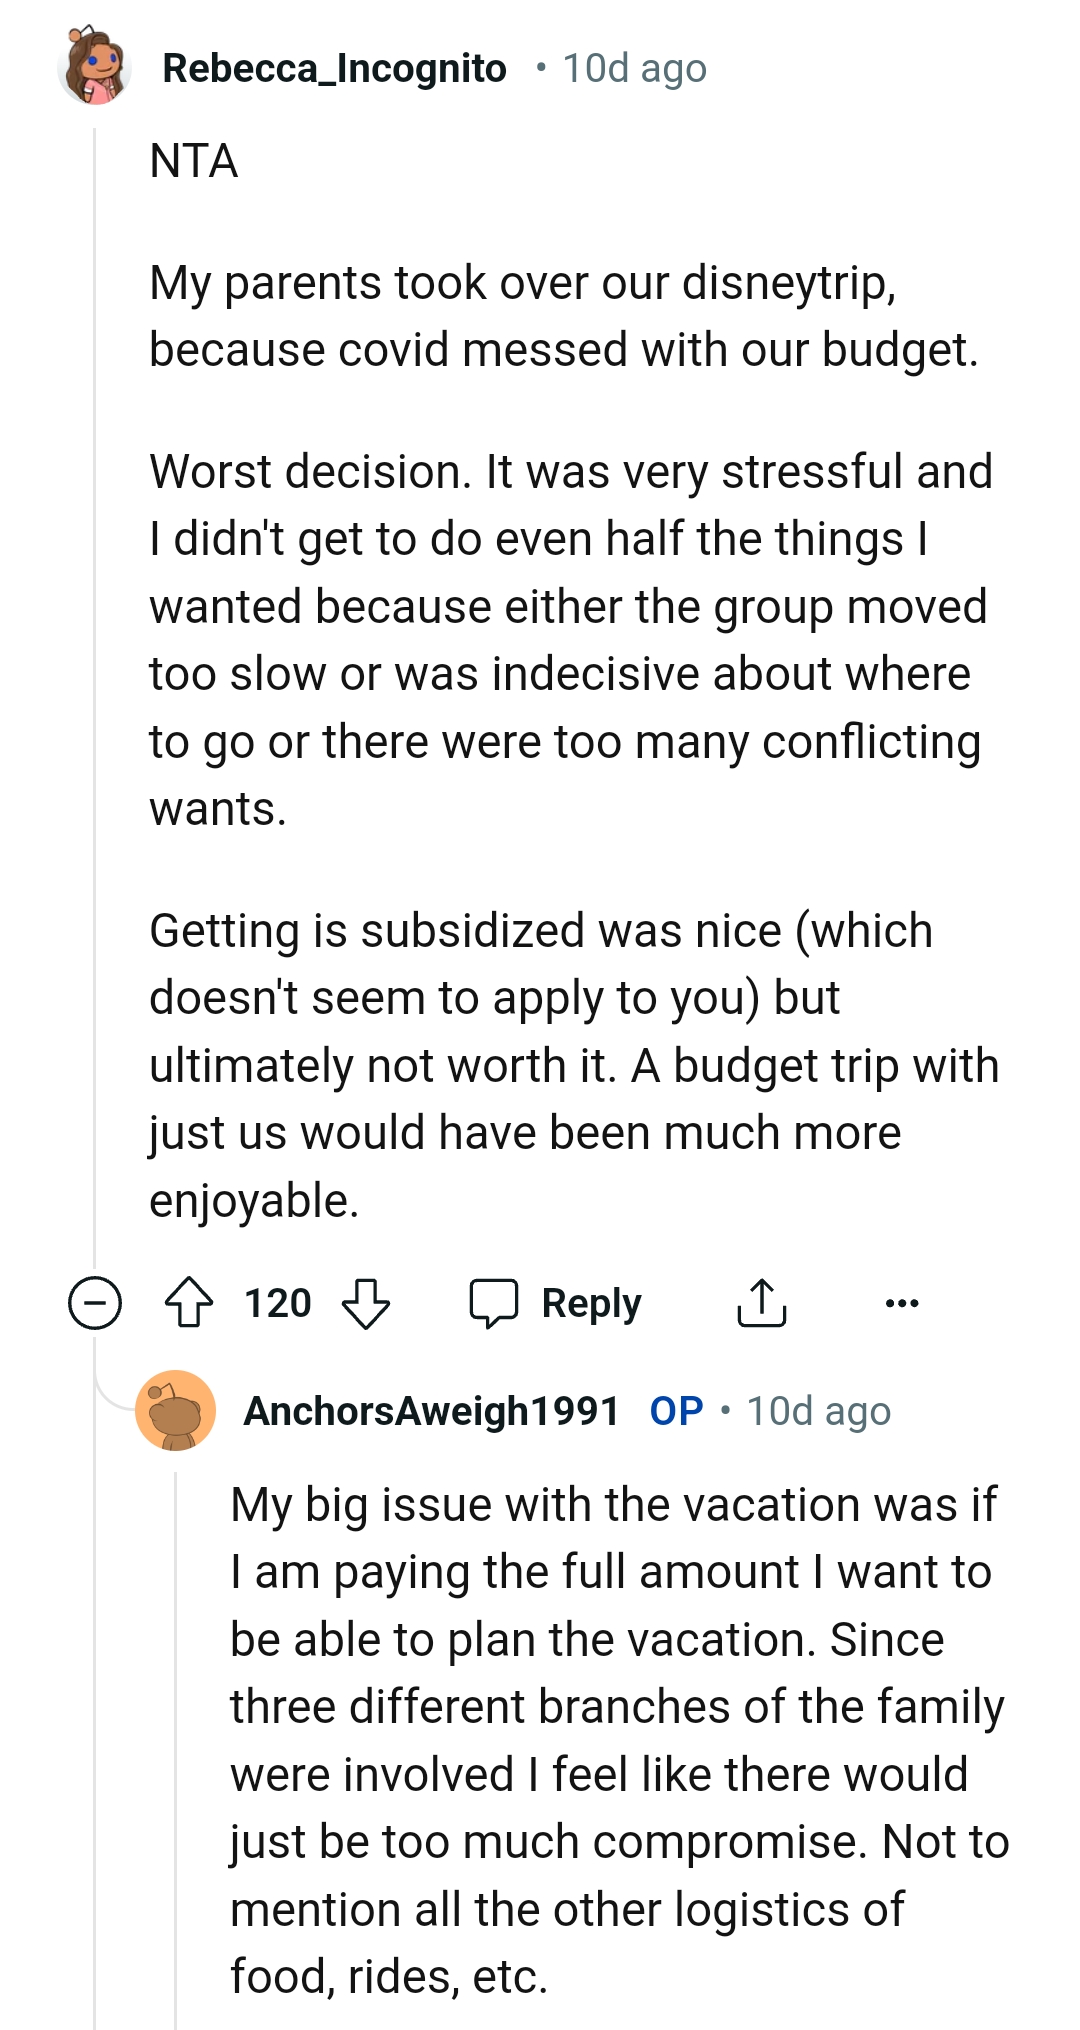The width and height of the screenshot is (1080, 2030).
Task: Click the Reply label to respond
Action: (589, 1301)
